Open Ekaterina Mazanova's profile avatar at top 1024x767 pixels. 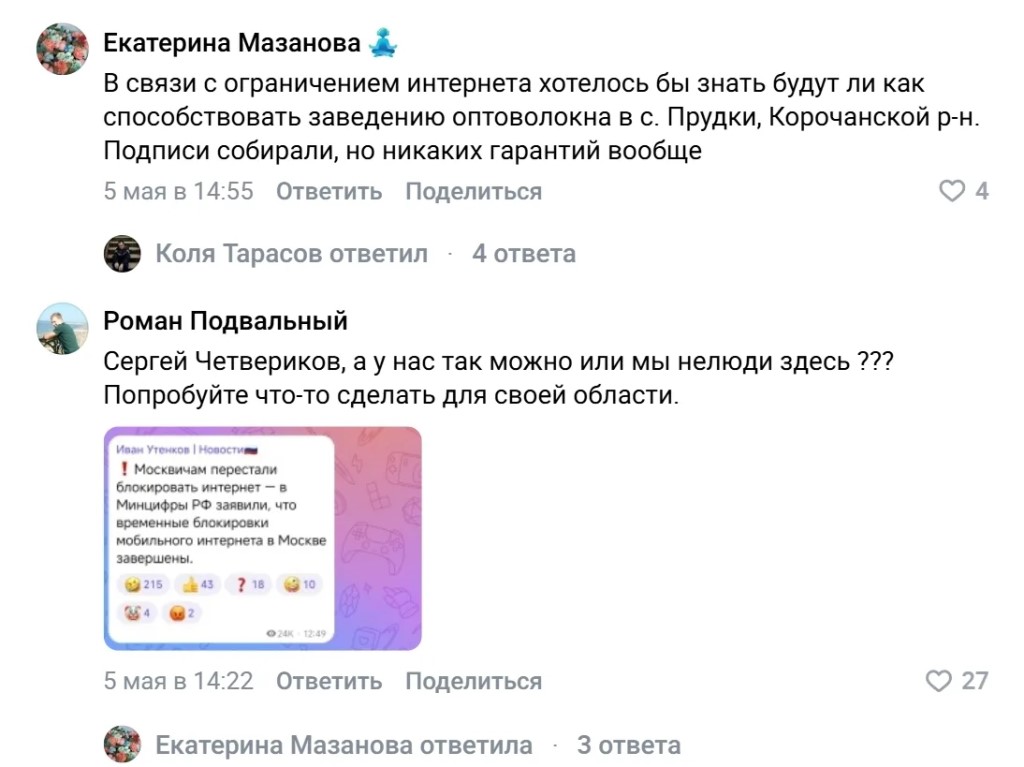tap(62, 49)
